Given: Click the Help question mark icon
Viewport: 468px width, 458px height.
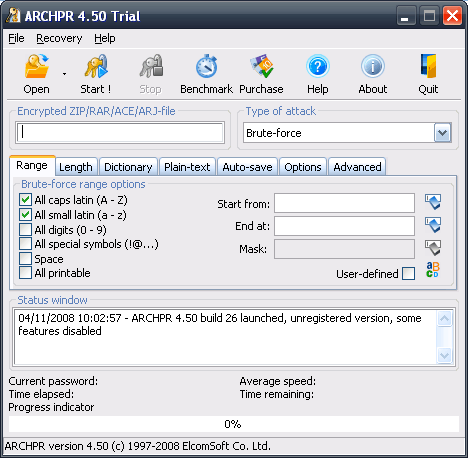Looking at the screenshot, I should 318,66.
